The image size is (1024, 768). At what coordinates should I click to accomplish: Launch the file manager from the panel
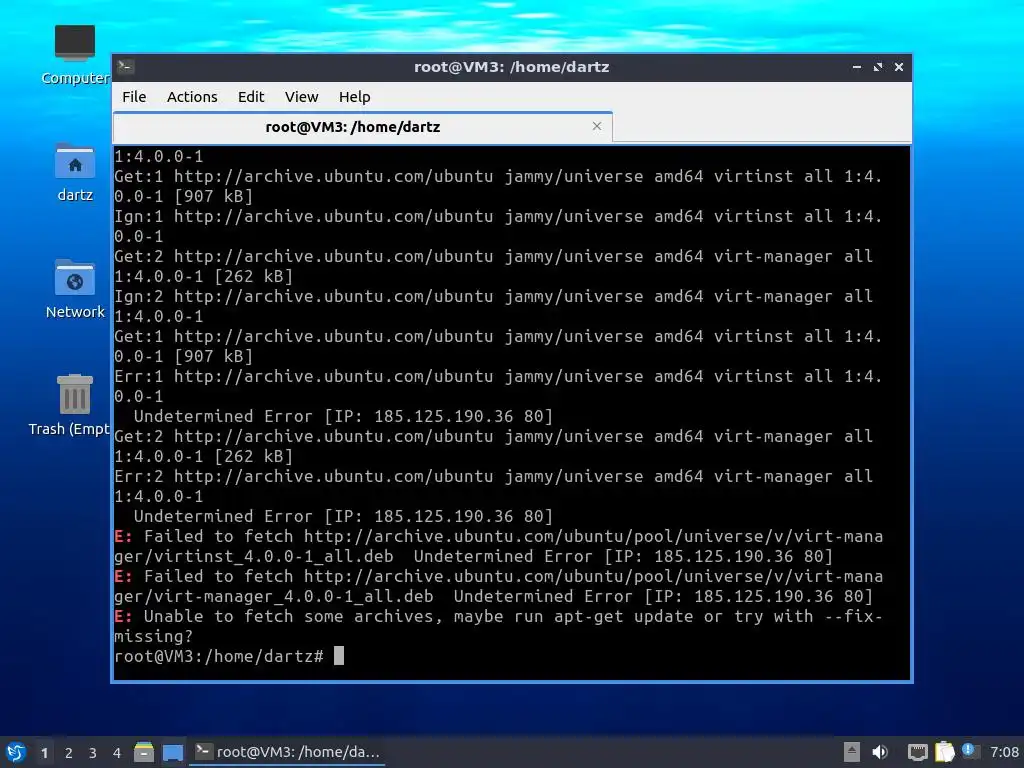click(x=144, y=752)
